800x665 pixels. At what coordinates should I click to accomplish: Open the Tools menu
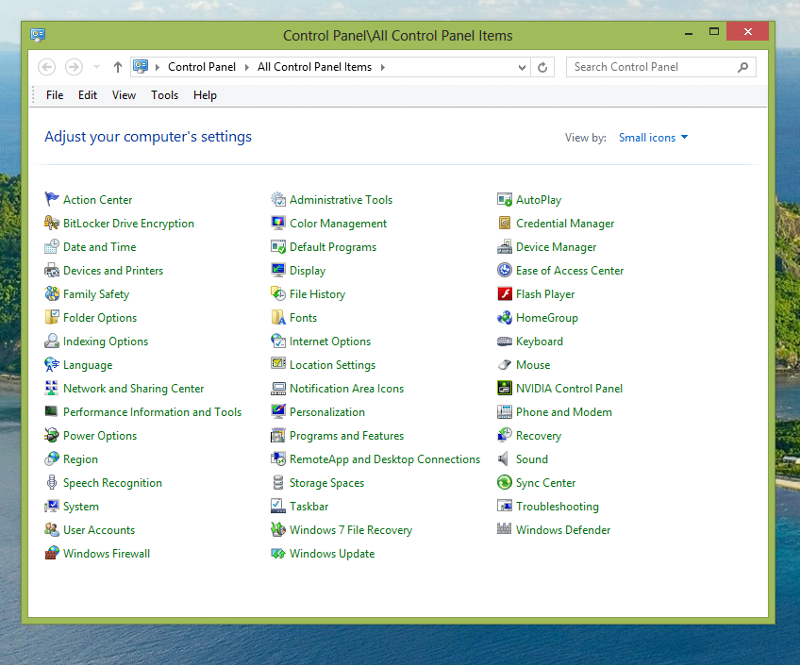(164, 95)
